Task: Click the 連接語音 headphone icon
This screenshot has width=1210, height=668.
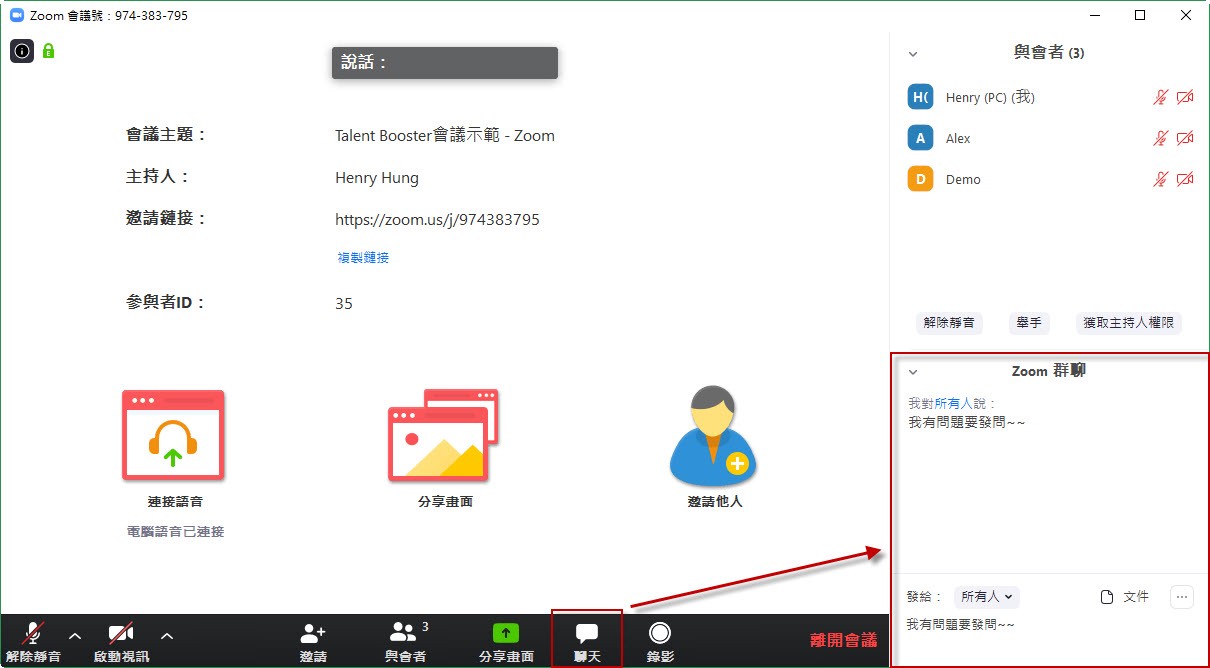Action: (174, 434)
